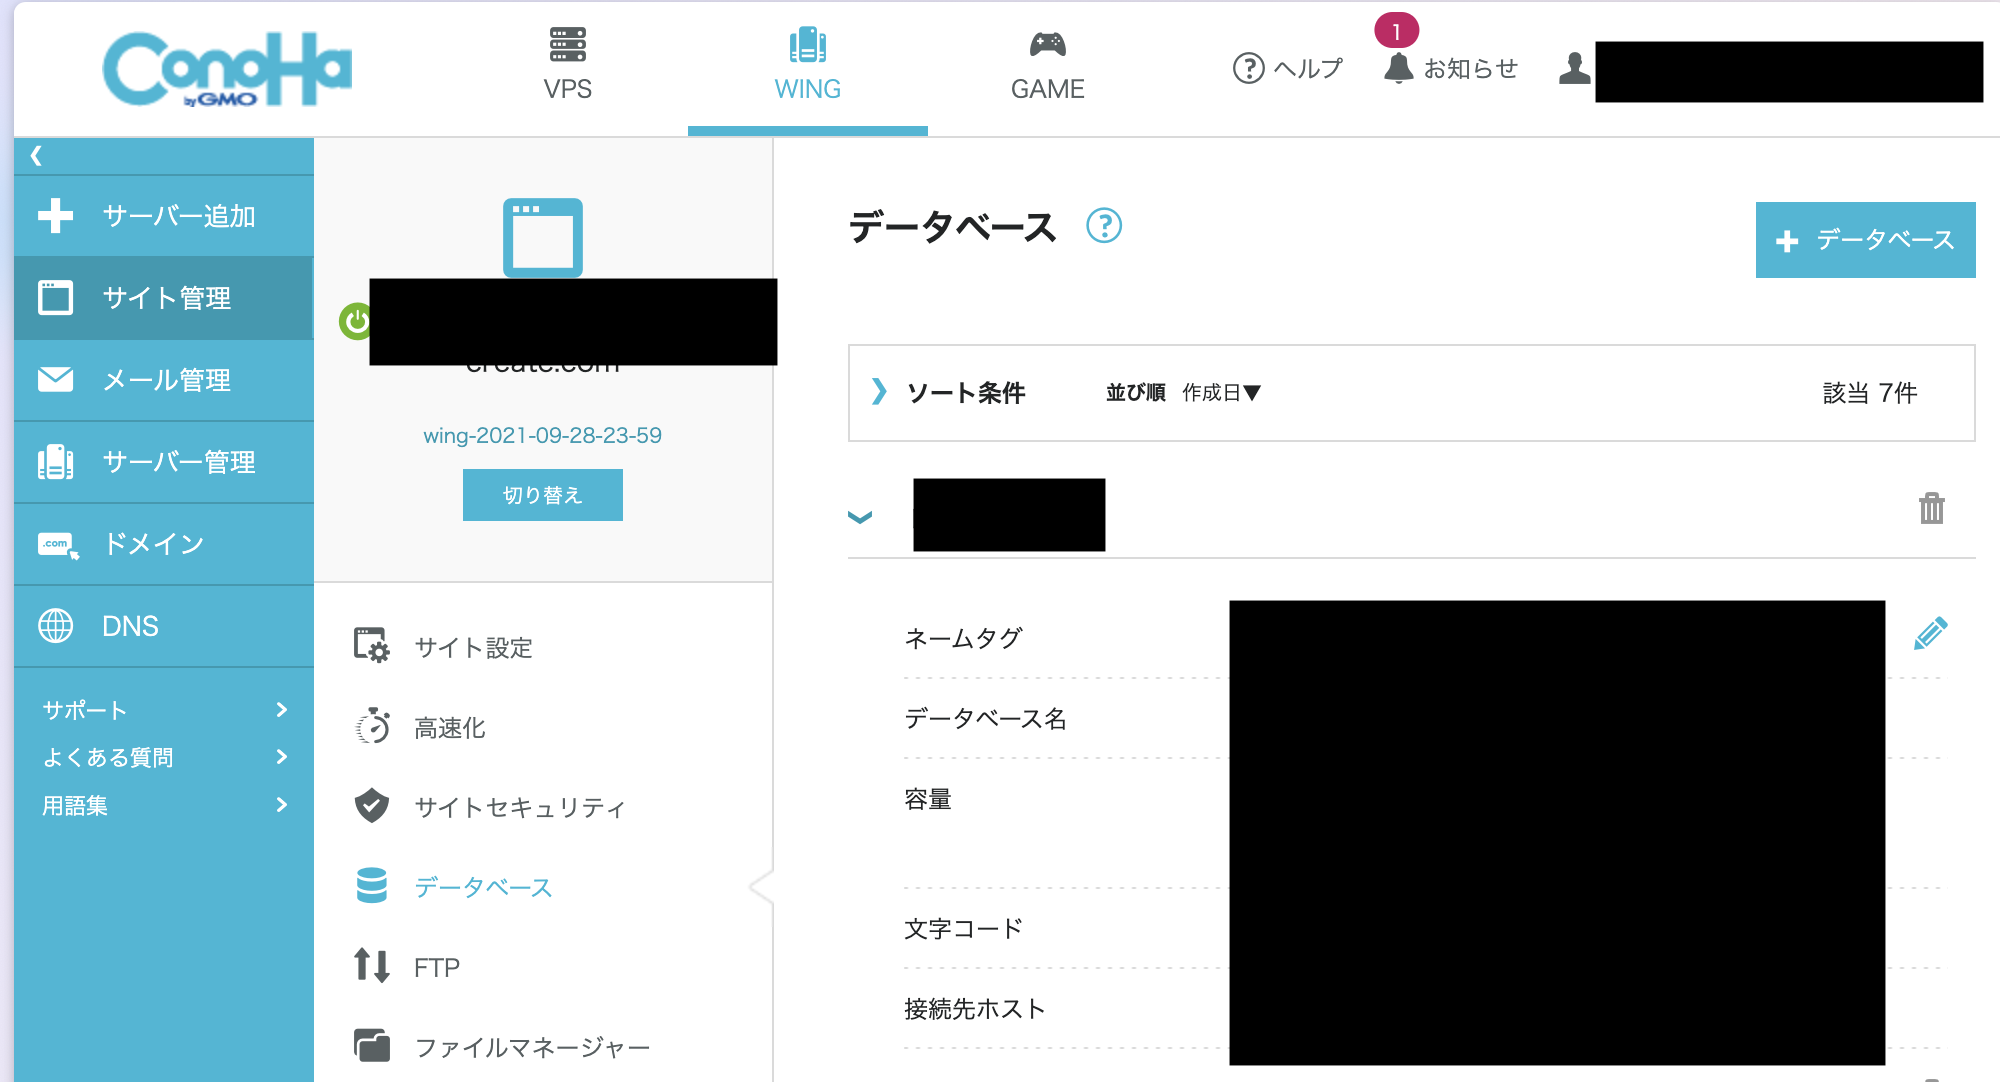Open サーバー管理 in the sidebar
Viewport: 2000px width, 1082px height.
164,462
